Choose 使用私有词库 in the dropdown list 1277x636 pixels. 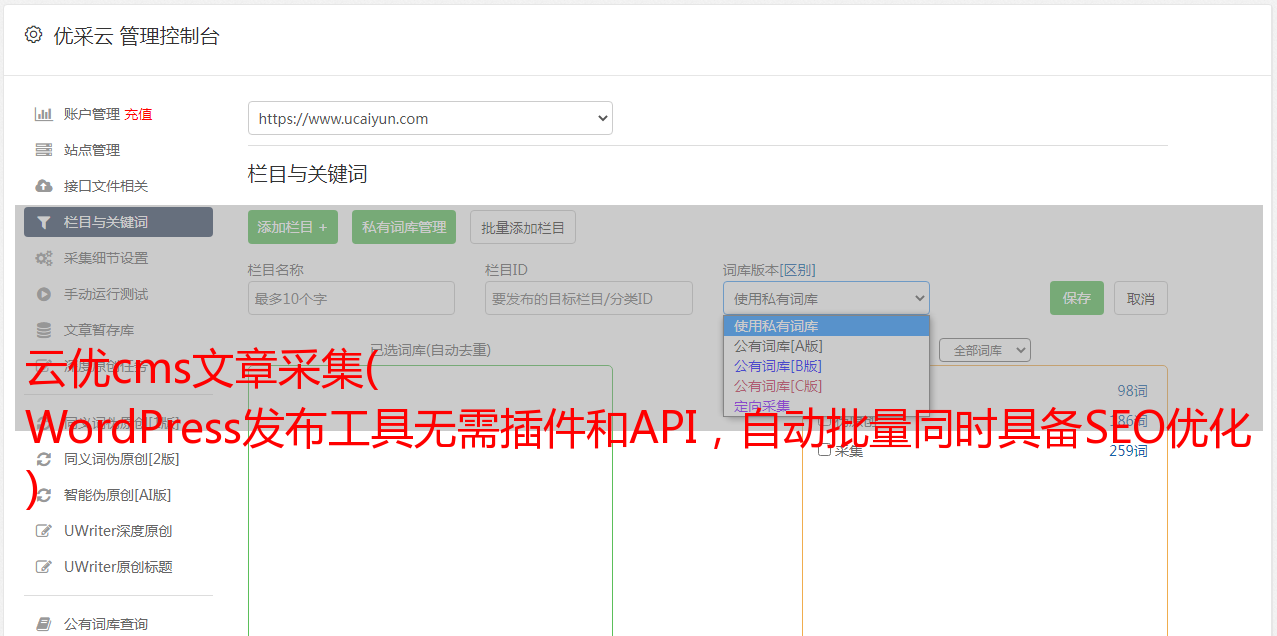826,326
